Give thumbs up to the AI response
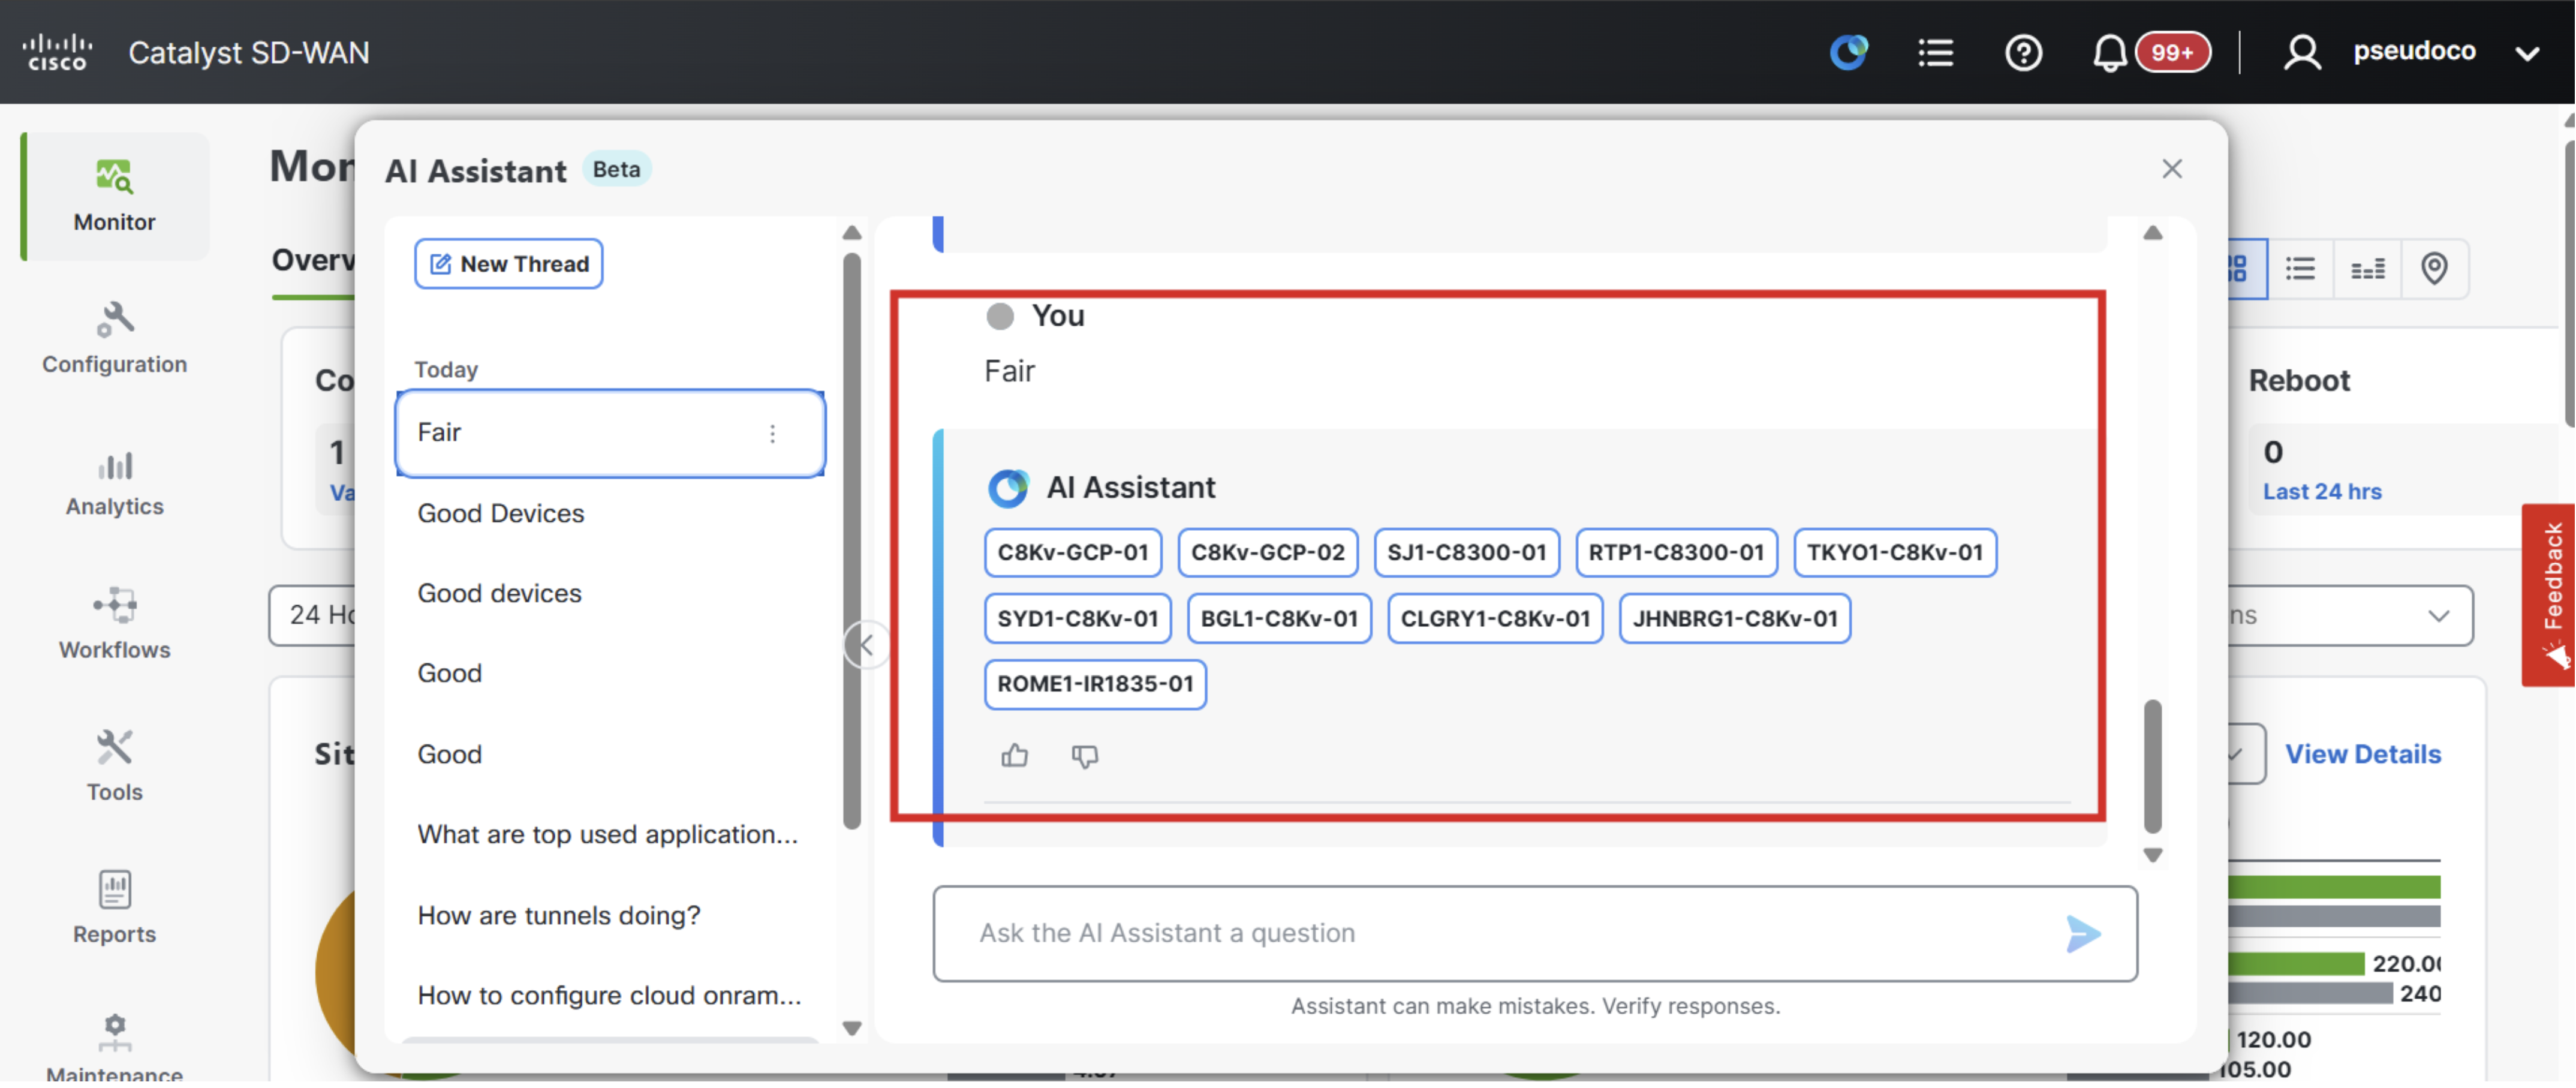 point(1014,756)
